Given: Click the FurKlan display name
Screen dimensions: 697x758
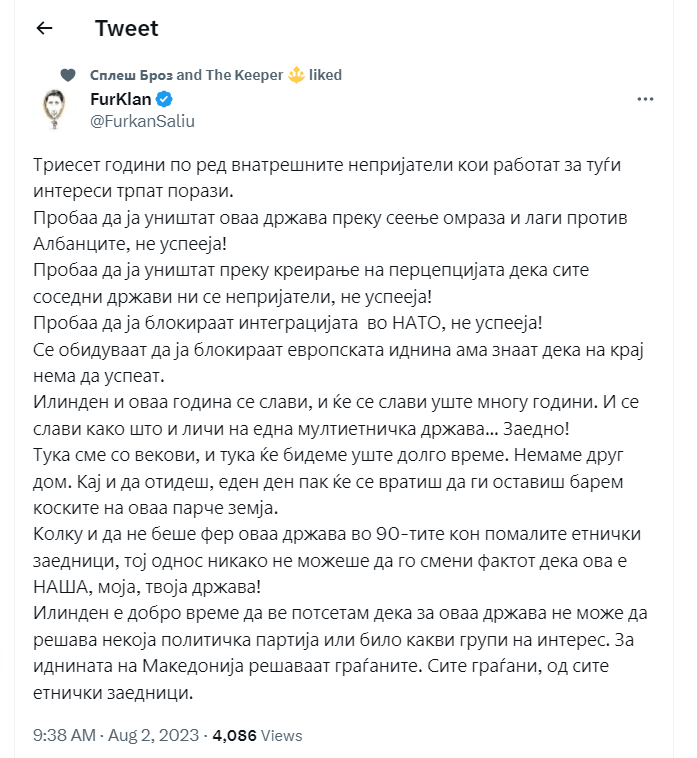Looking at the screenshot, I should click(x=121, y=99).
